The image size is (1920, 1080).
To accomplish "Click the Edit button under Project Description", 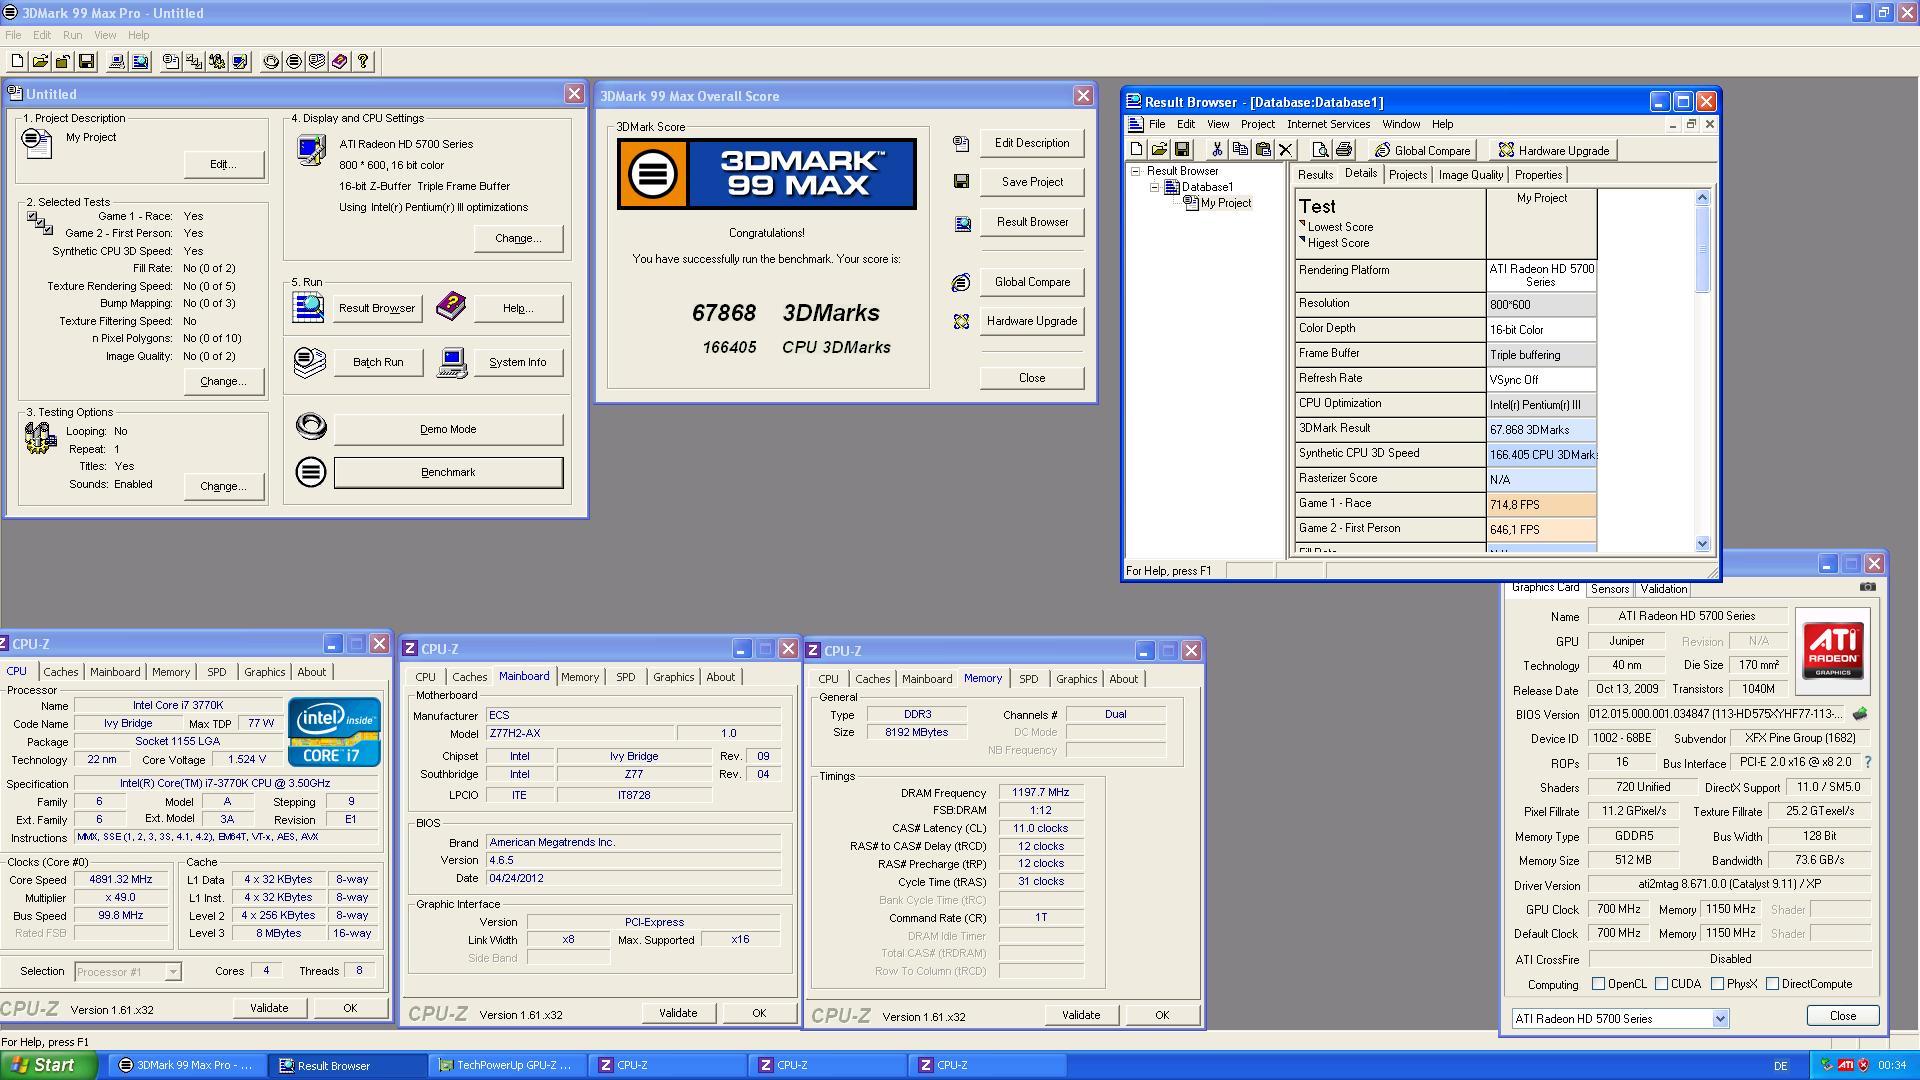I will coord(223,164).
